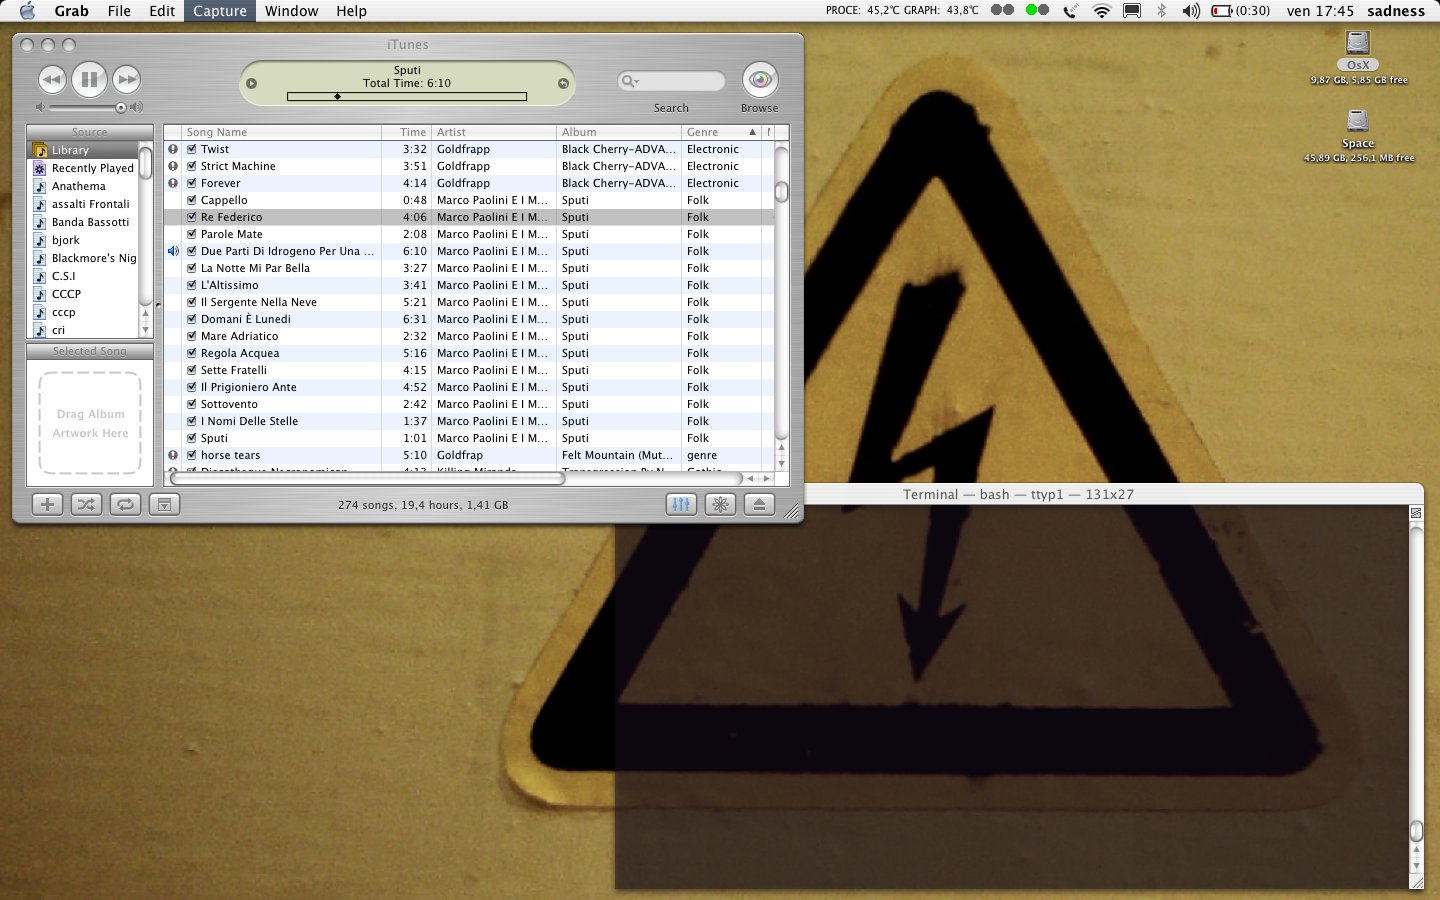Open the Window menu
1440x900 pixels.
click(292, 11)
